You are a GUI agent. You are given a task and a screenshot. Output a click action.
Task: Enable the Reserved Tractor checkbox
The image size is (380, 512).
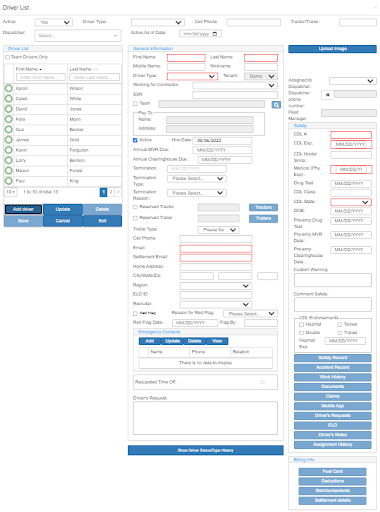[x=135, y=207]
